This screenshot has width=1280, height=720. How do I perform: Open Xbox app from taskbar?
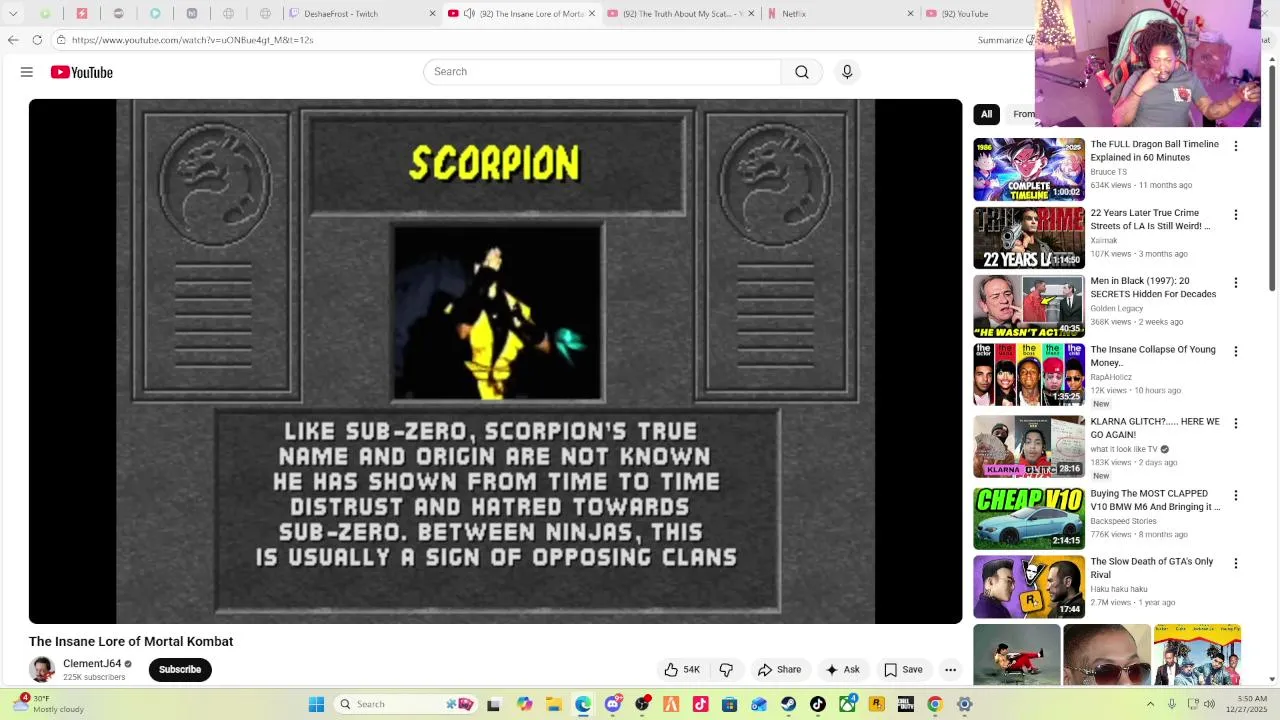point(848,704)
